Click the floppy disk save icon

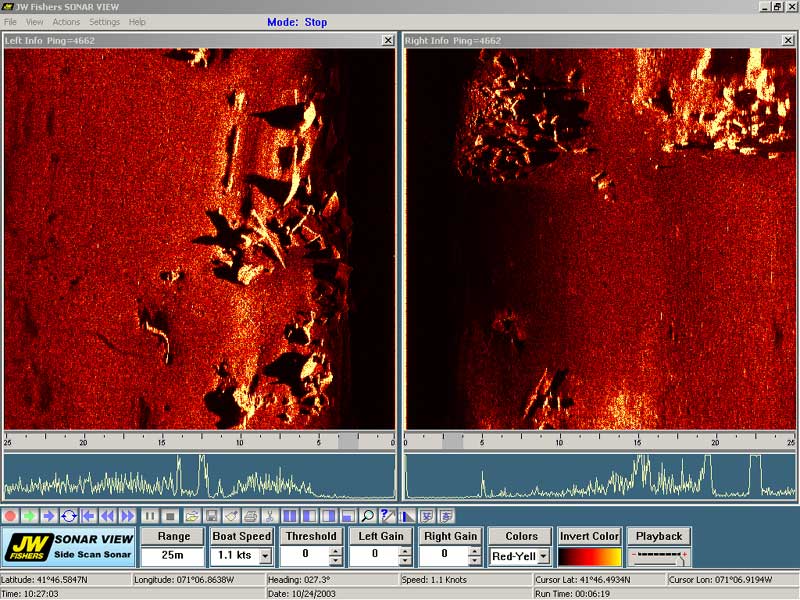(x=212, y=516)
